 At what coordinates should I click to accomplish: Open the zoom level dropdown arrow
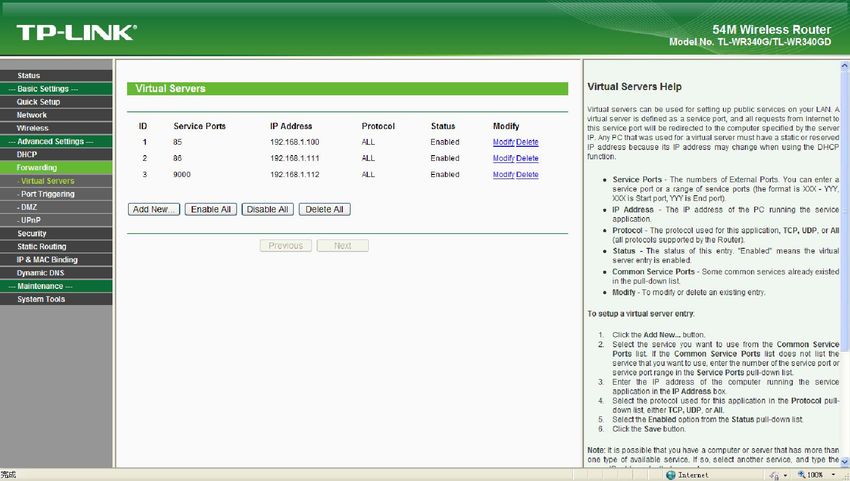(x=833, y=475)
